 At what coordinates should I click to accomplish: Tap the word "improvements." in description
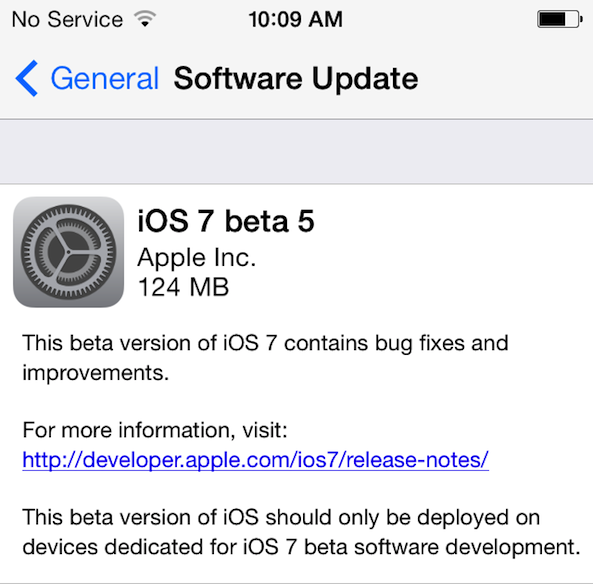(x=96, y=373)
